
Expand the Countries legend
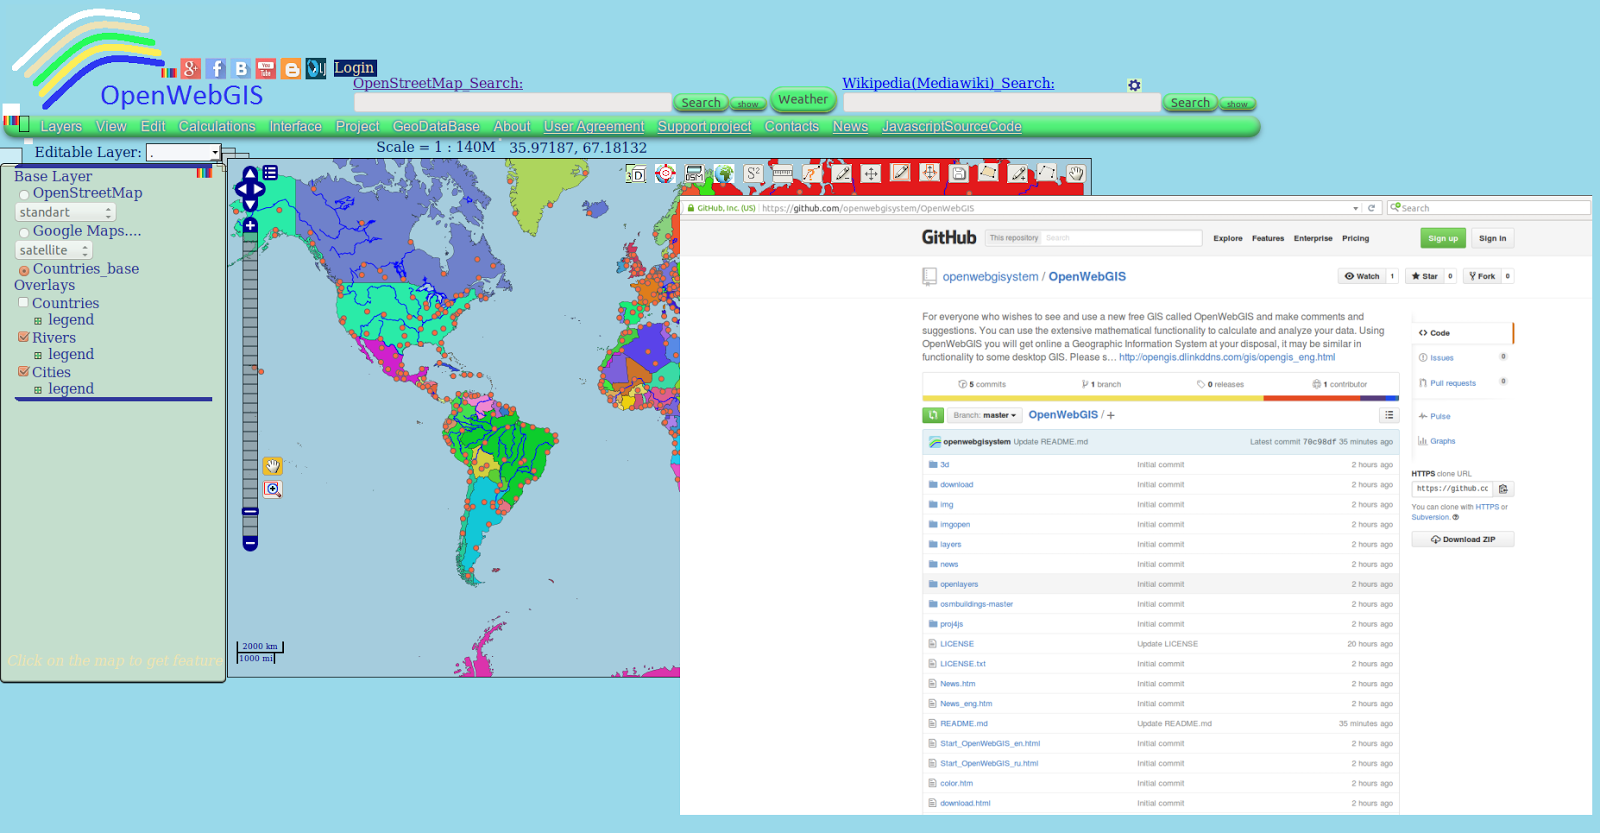click(x=38, y=321)
